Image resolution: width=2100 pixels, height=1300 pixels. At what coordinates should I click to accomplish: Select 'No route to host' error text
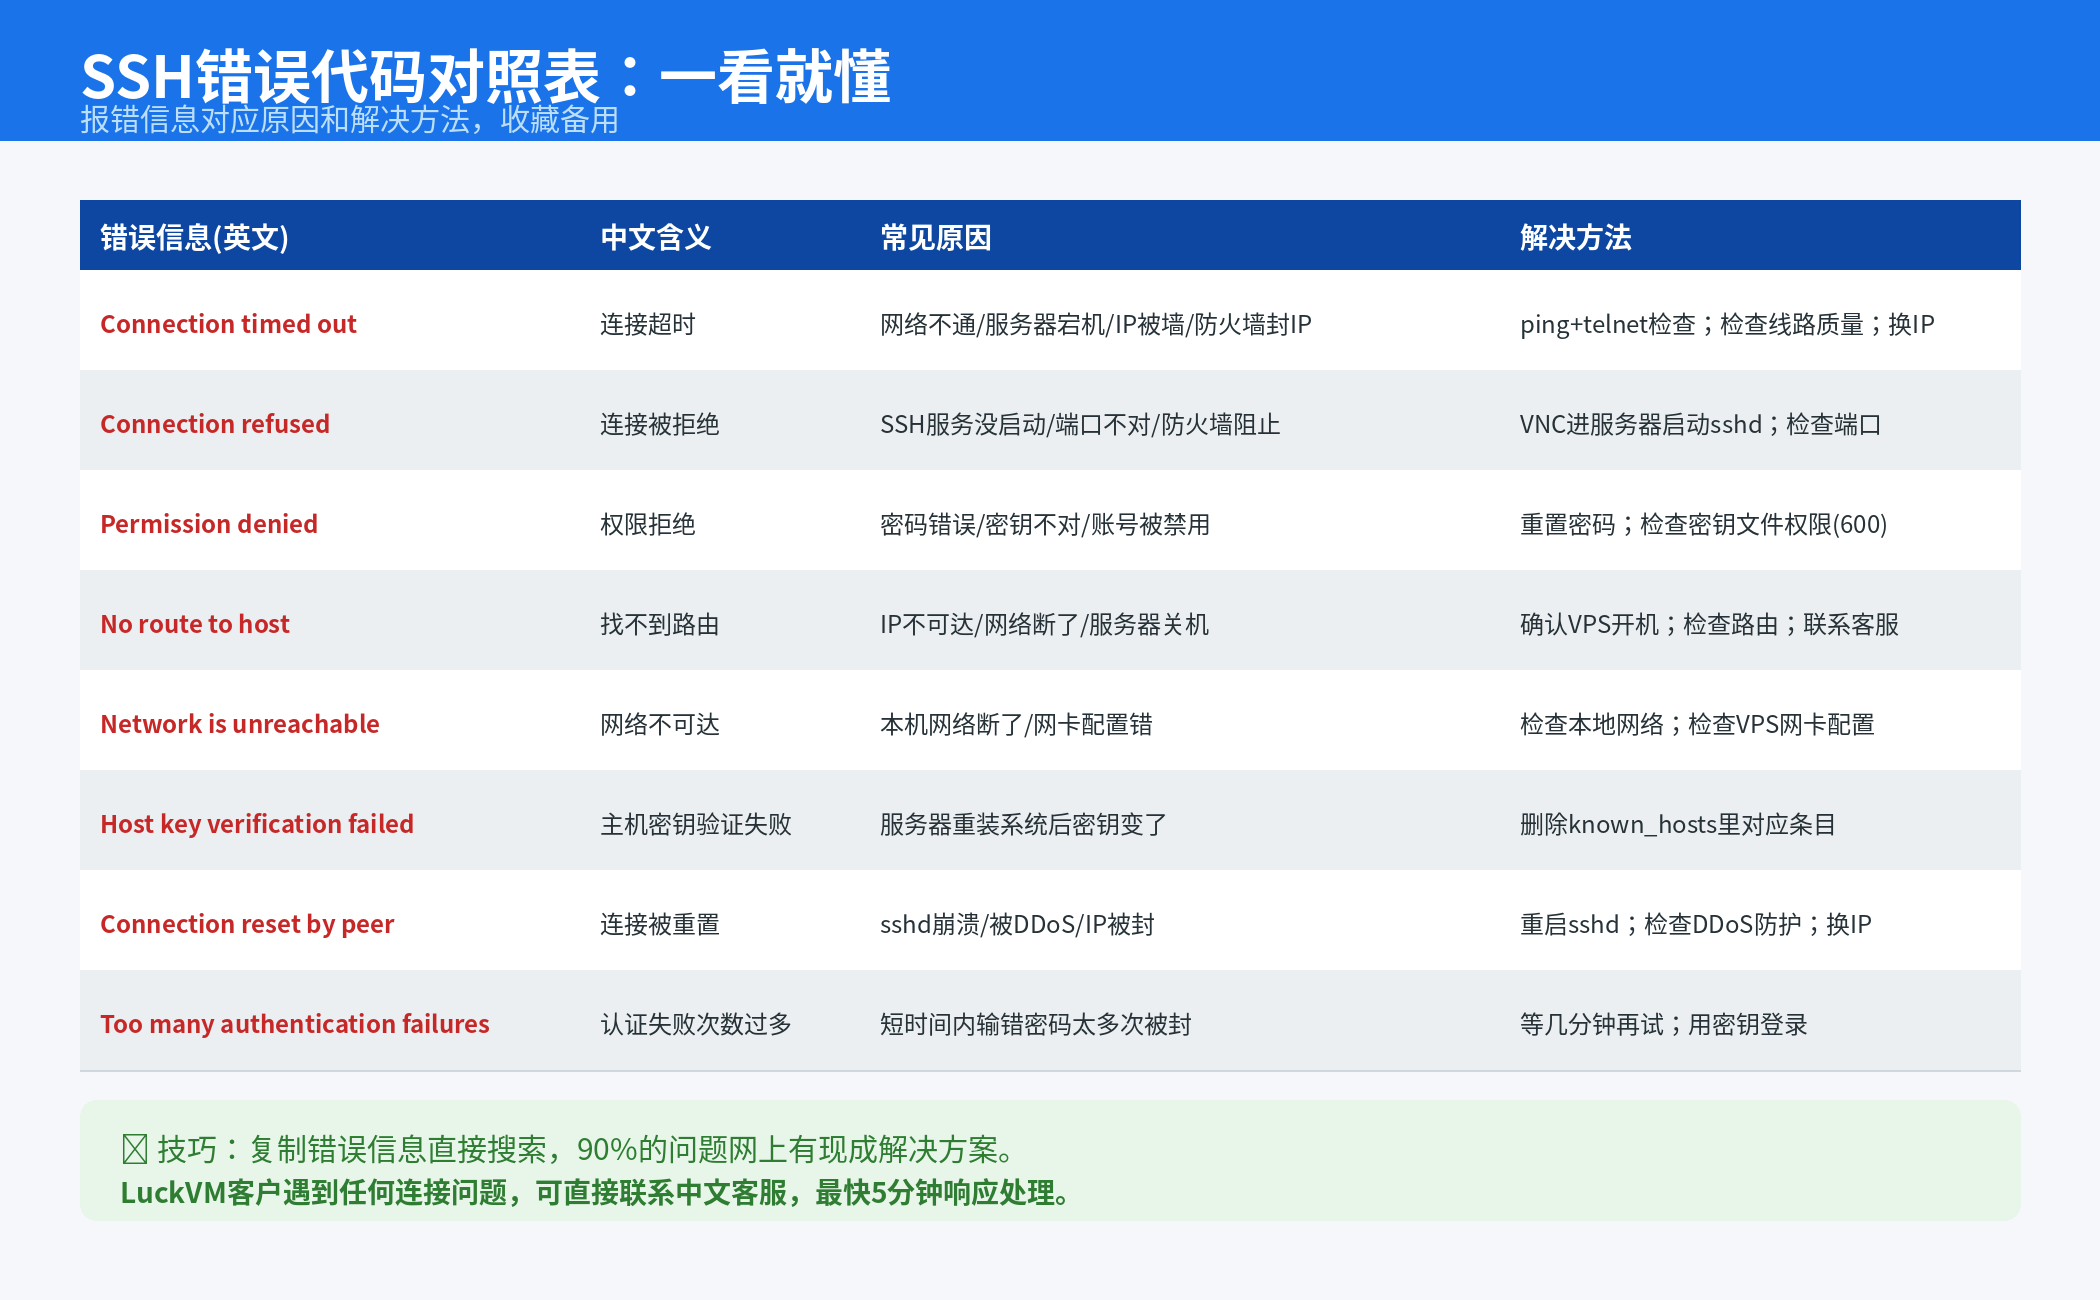(195, 624)
